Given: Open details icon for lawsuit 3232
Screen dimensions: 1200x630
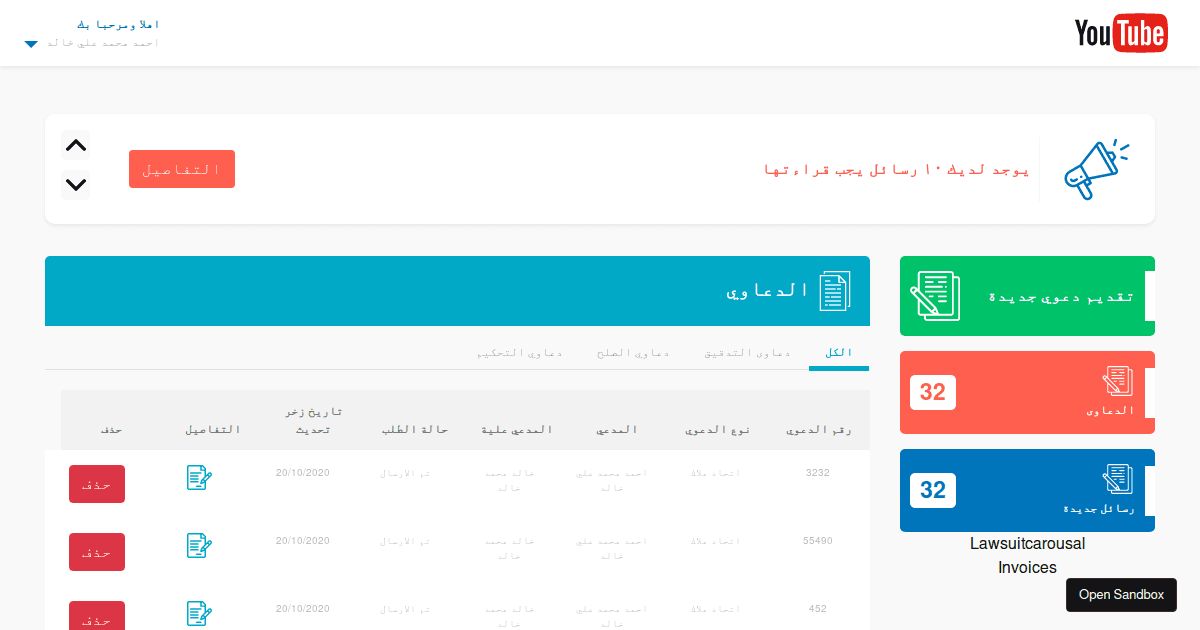Looking at the screenshot, I should coord(198,478).
